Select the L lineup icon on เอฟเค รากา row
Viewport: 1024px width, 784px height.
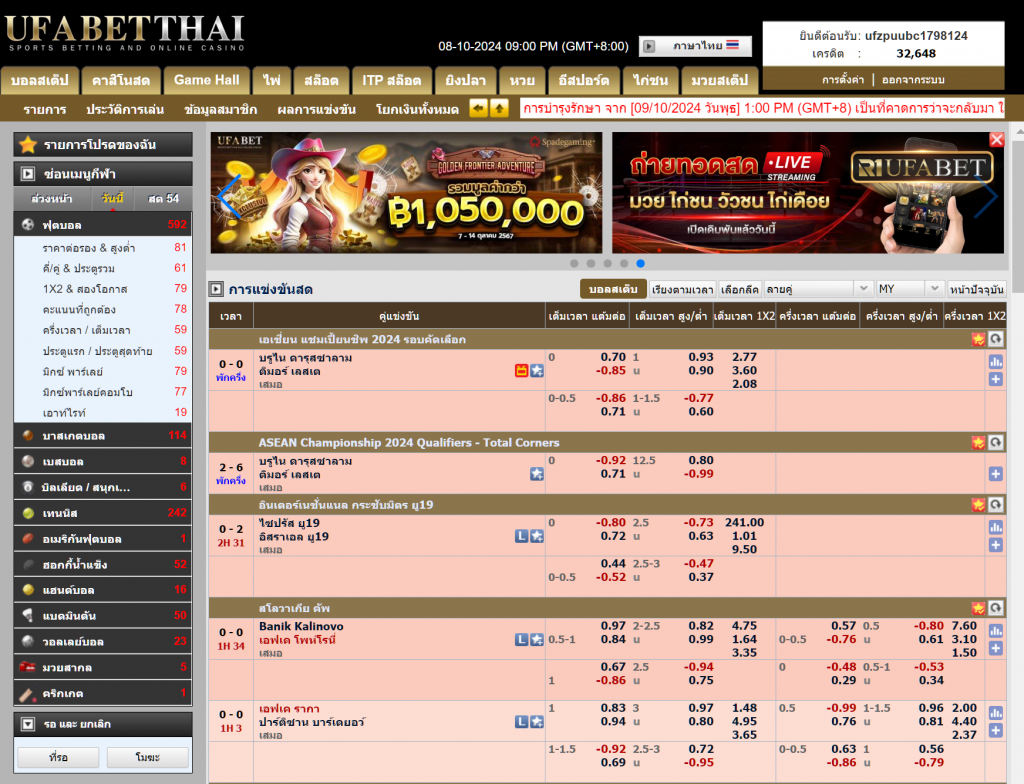[x=521, y=719]
